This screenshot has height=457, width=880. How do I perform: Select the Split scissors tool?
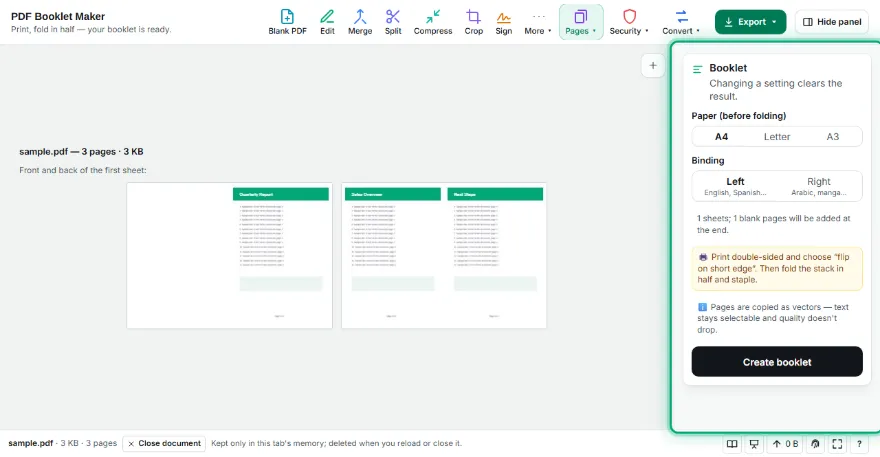point(393,22)
